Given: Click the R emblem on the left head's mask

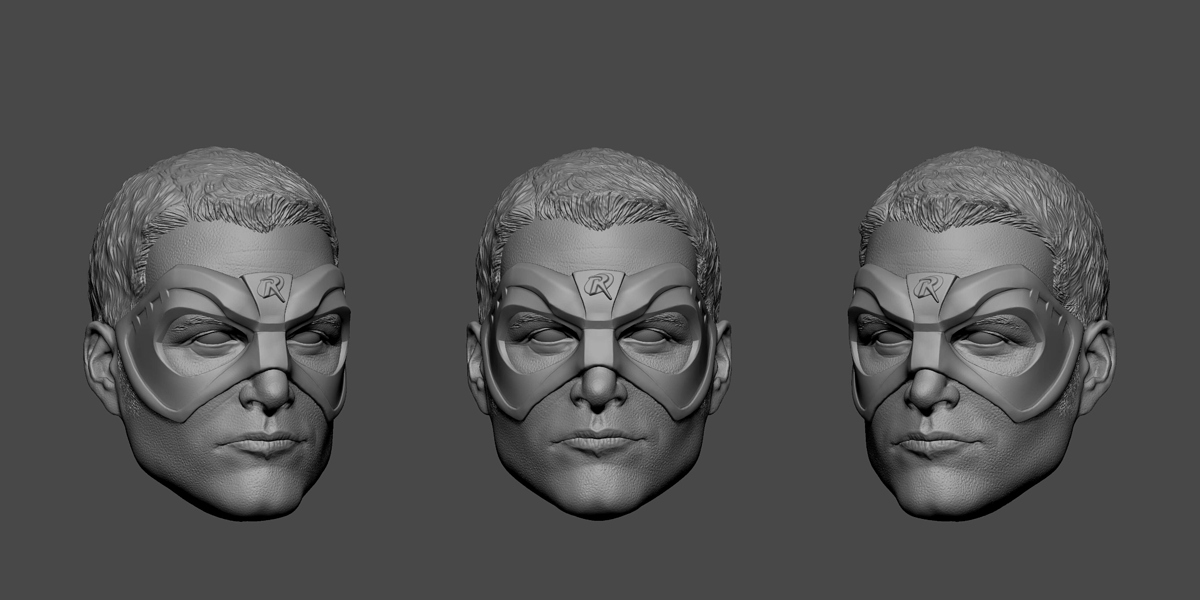Looking at the screenshot, I should pyautogui.click(x=271, y=289).
